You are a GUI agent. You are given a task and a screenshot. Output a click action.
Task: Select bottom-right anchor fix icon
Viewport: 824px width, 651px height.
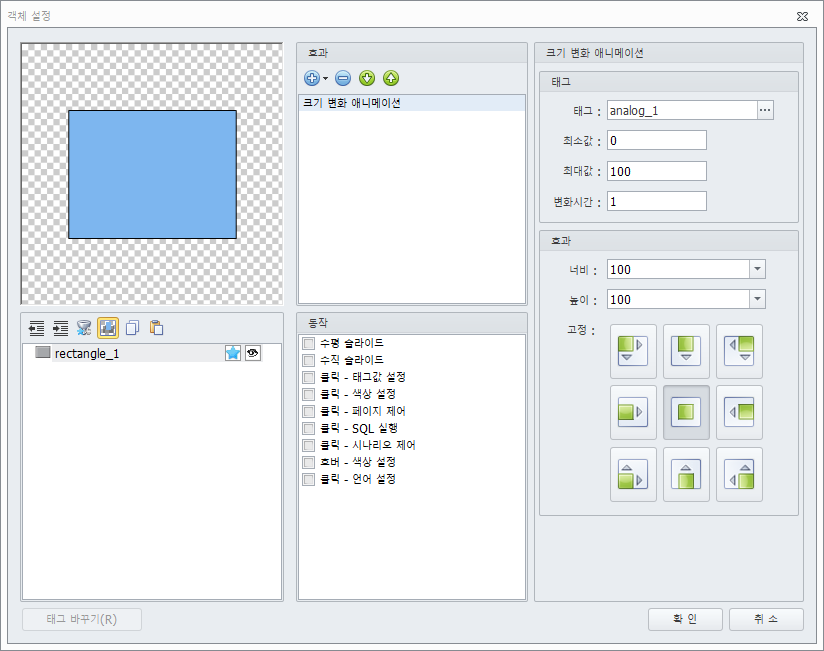pyautogui.click(x=739, y=474)
